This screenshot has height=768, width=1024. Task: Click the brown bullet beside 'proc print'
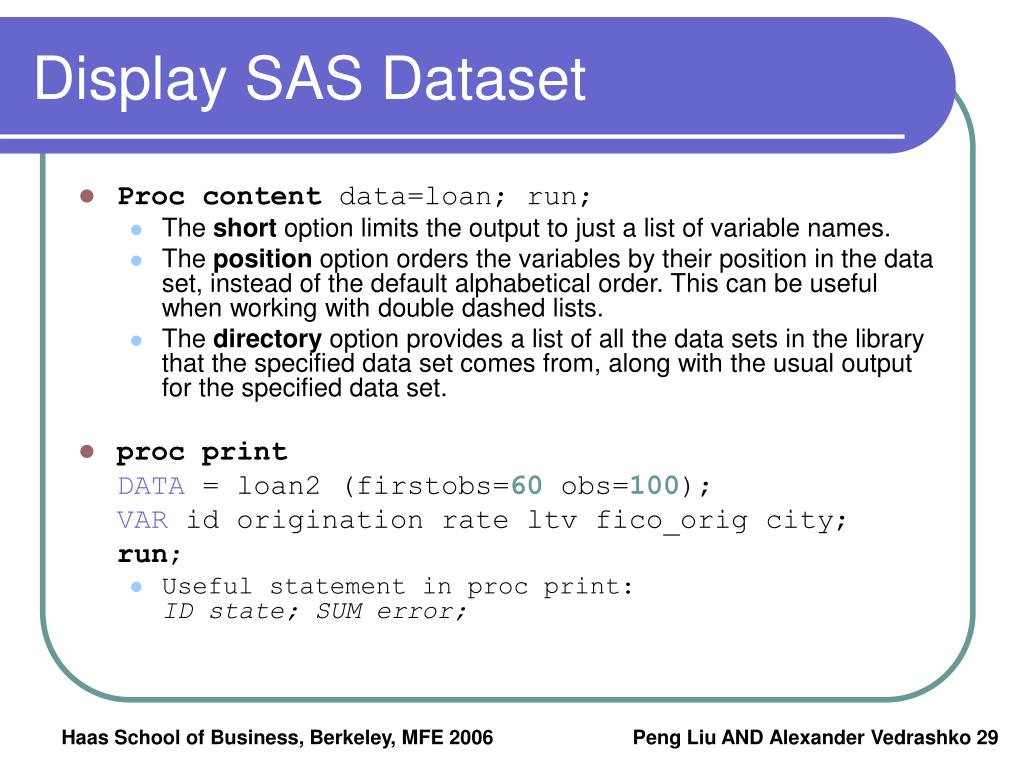pyautogui.click(x=87, y=452)
